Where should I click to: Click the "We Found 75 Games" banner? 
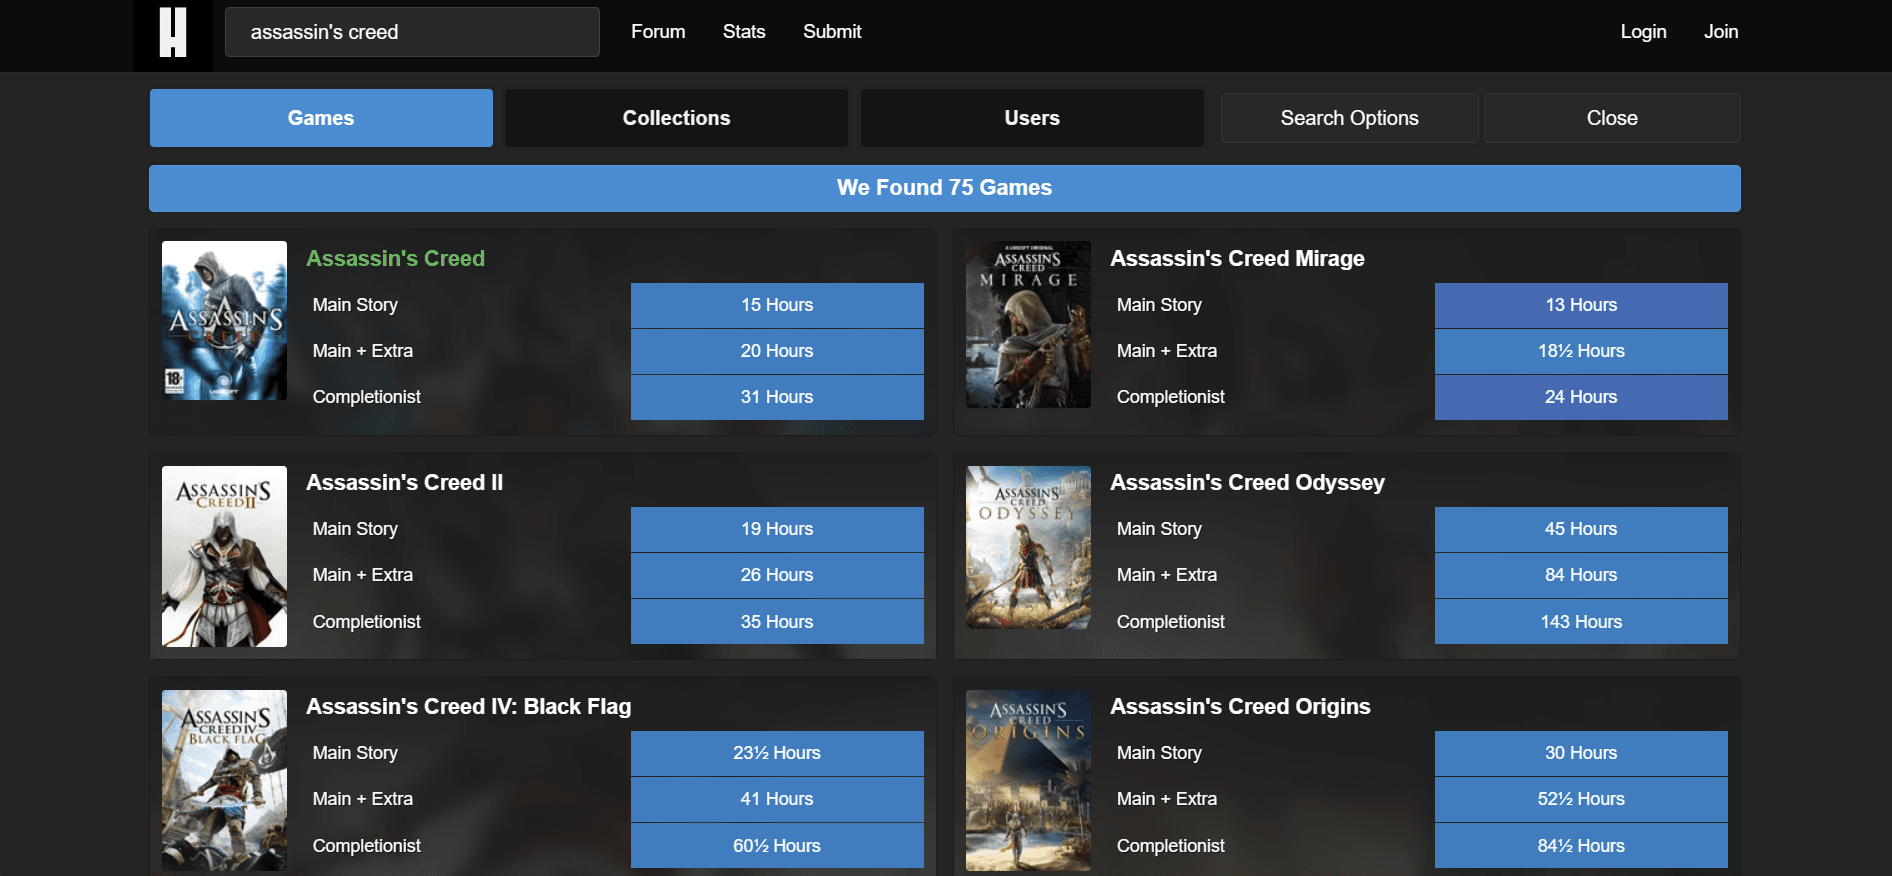pyautogui.click(x=945, y=188)
